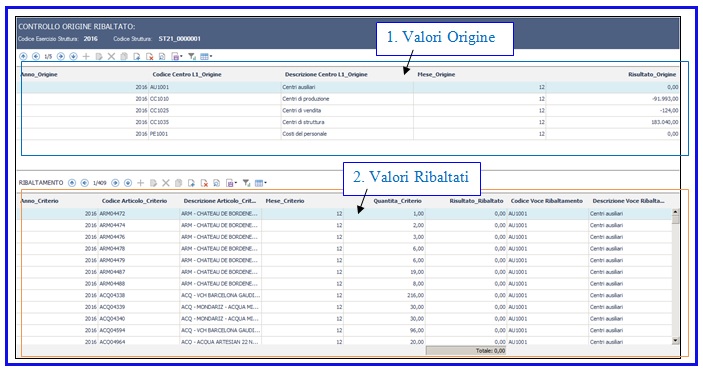This screenshot has width=703, height=370.
Task: Add new row with plus in Origine toolbar
Action: [86, 57]
